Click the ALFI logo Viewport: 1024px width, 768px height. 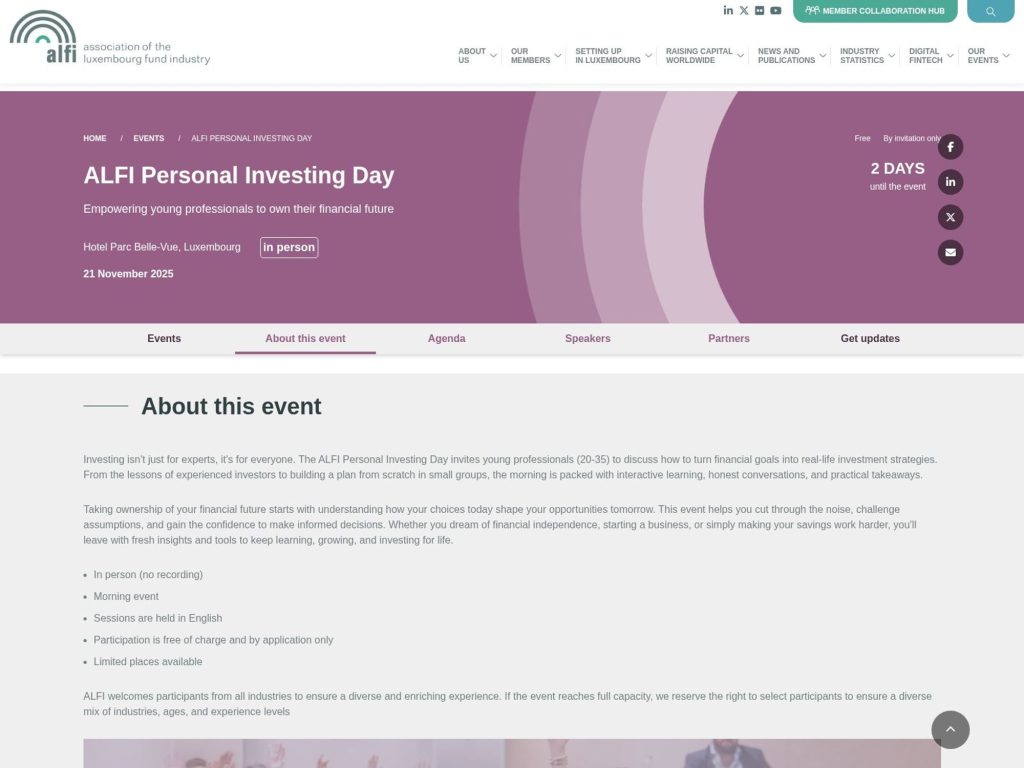click(x=109, y=38)
